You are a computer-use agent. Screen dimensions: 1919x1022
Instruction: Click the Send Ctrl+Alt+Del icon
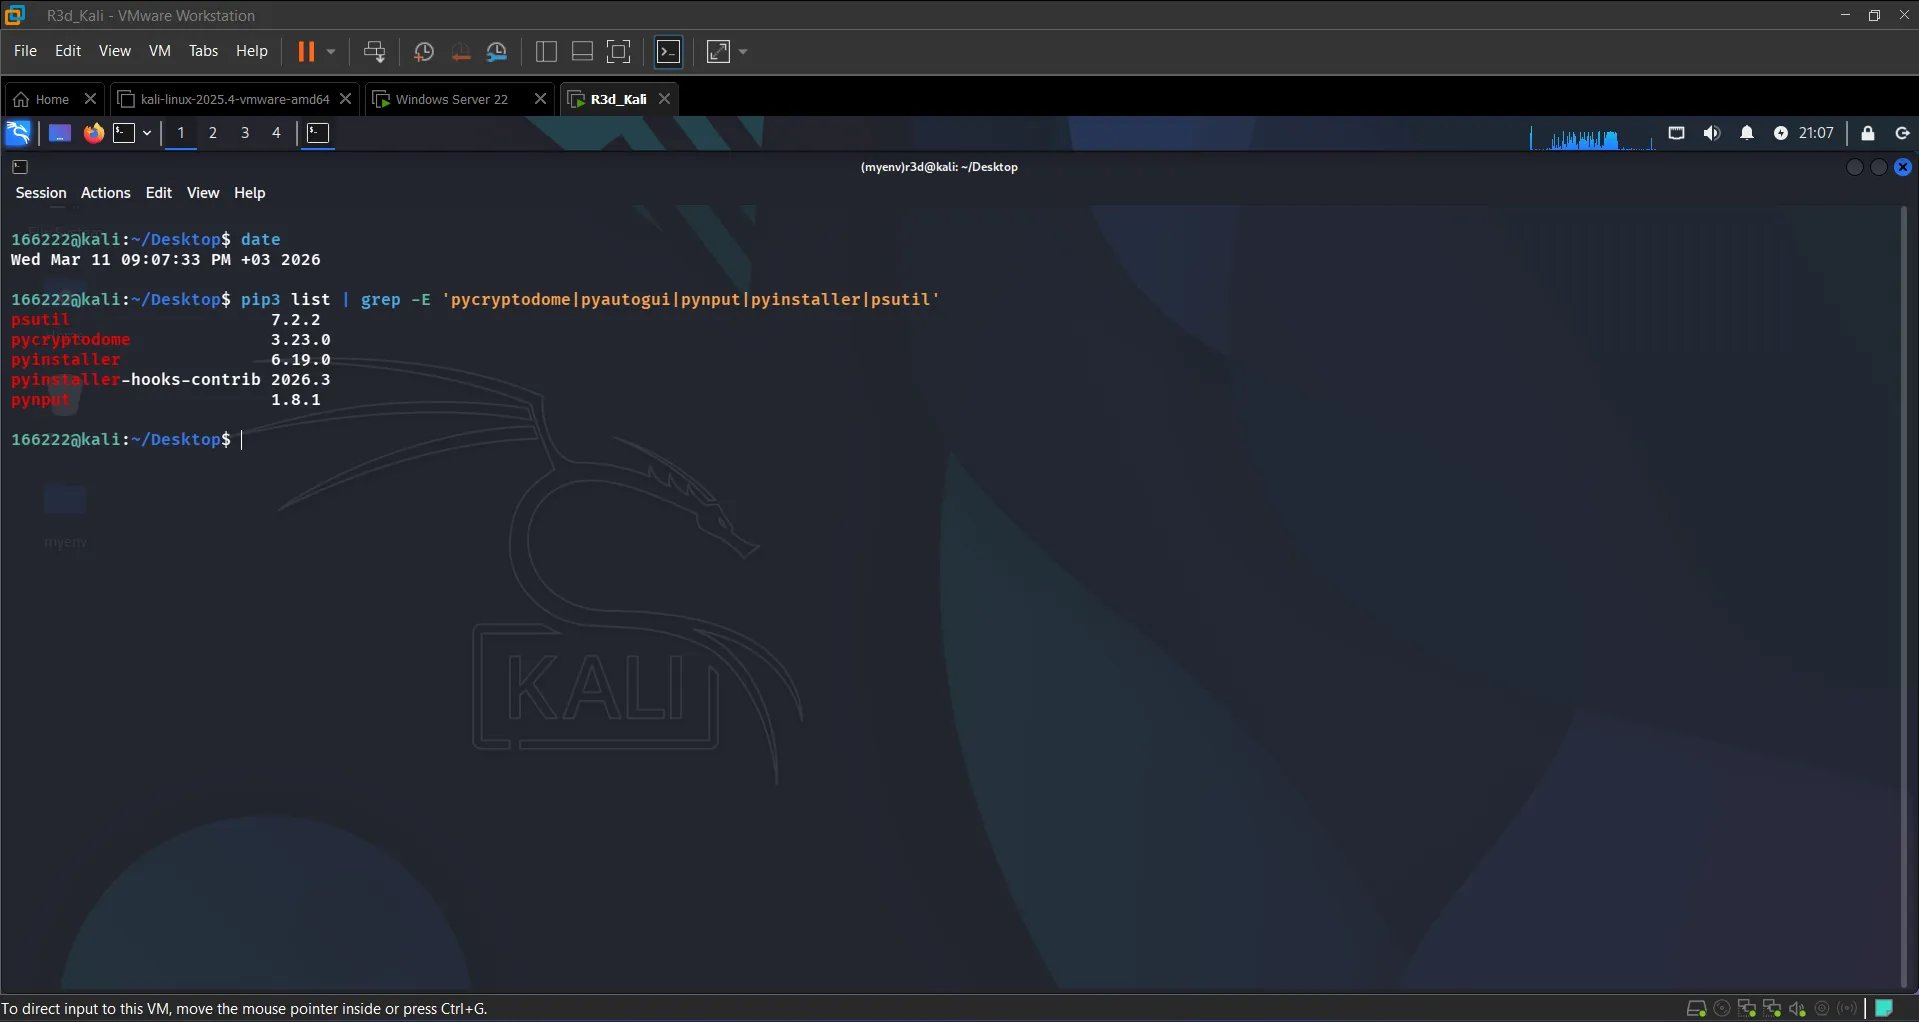point(374,51)
